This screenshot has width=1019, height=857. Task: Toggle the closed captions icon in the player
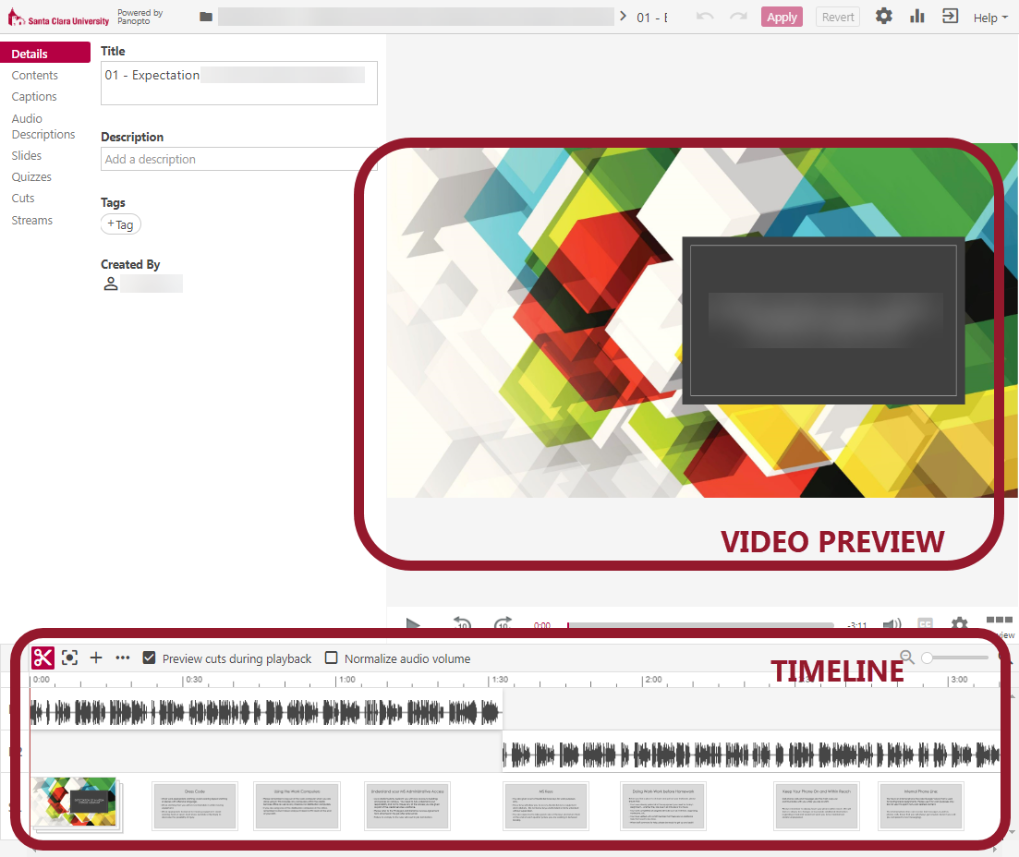(924, 624)
